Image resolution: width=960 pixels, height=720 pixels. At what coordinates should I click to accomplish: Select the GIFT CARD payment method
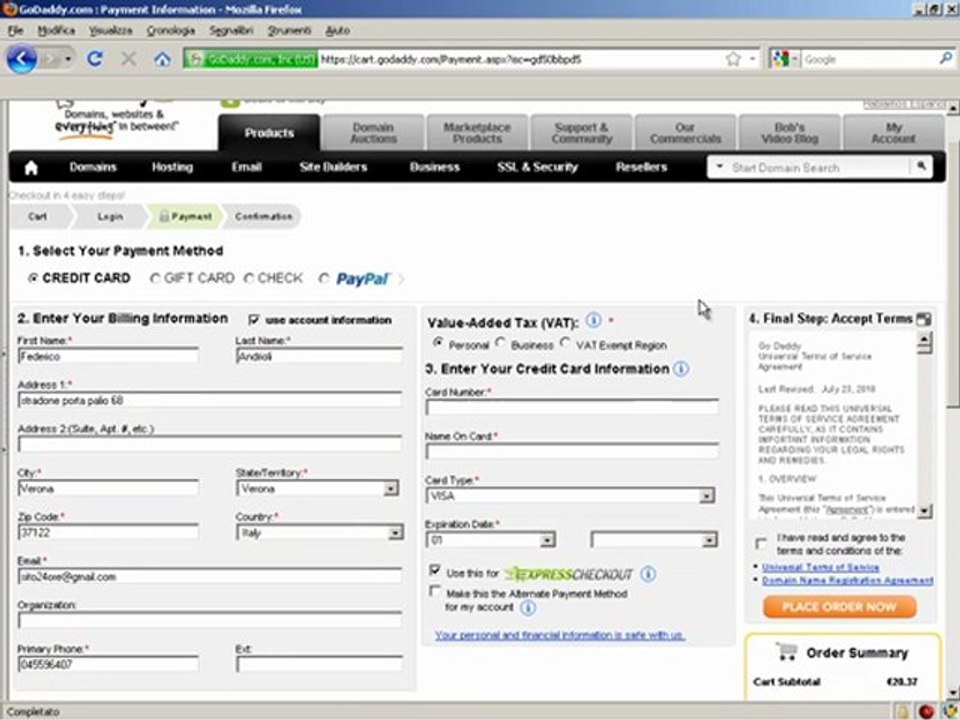click(x=155, y=278)
